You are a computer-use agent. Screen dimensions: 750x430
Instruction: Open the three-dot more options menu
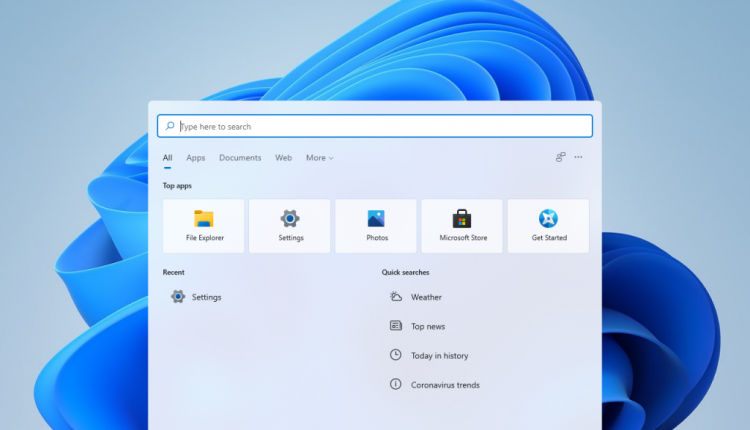tap(578, 157)
